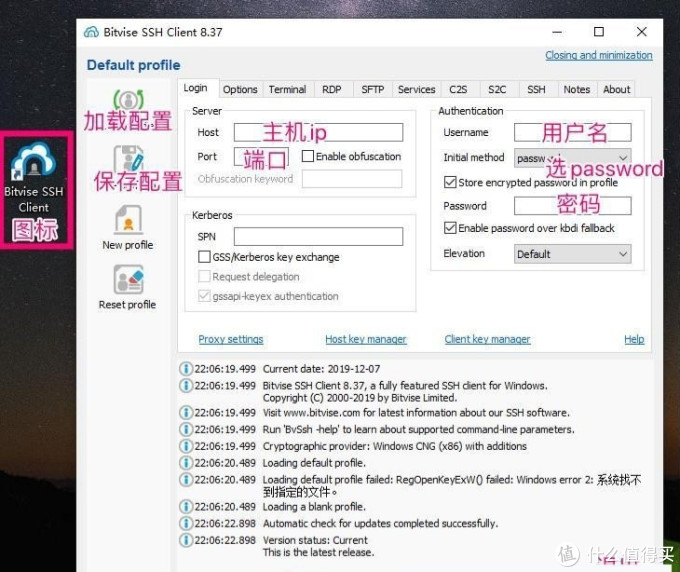680x572 pixels.
Task: Enable the obfuscation checkbox
Action: pyautogui.click(x=307, y=156)
